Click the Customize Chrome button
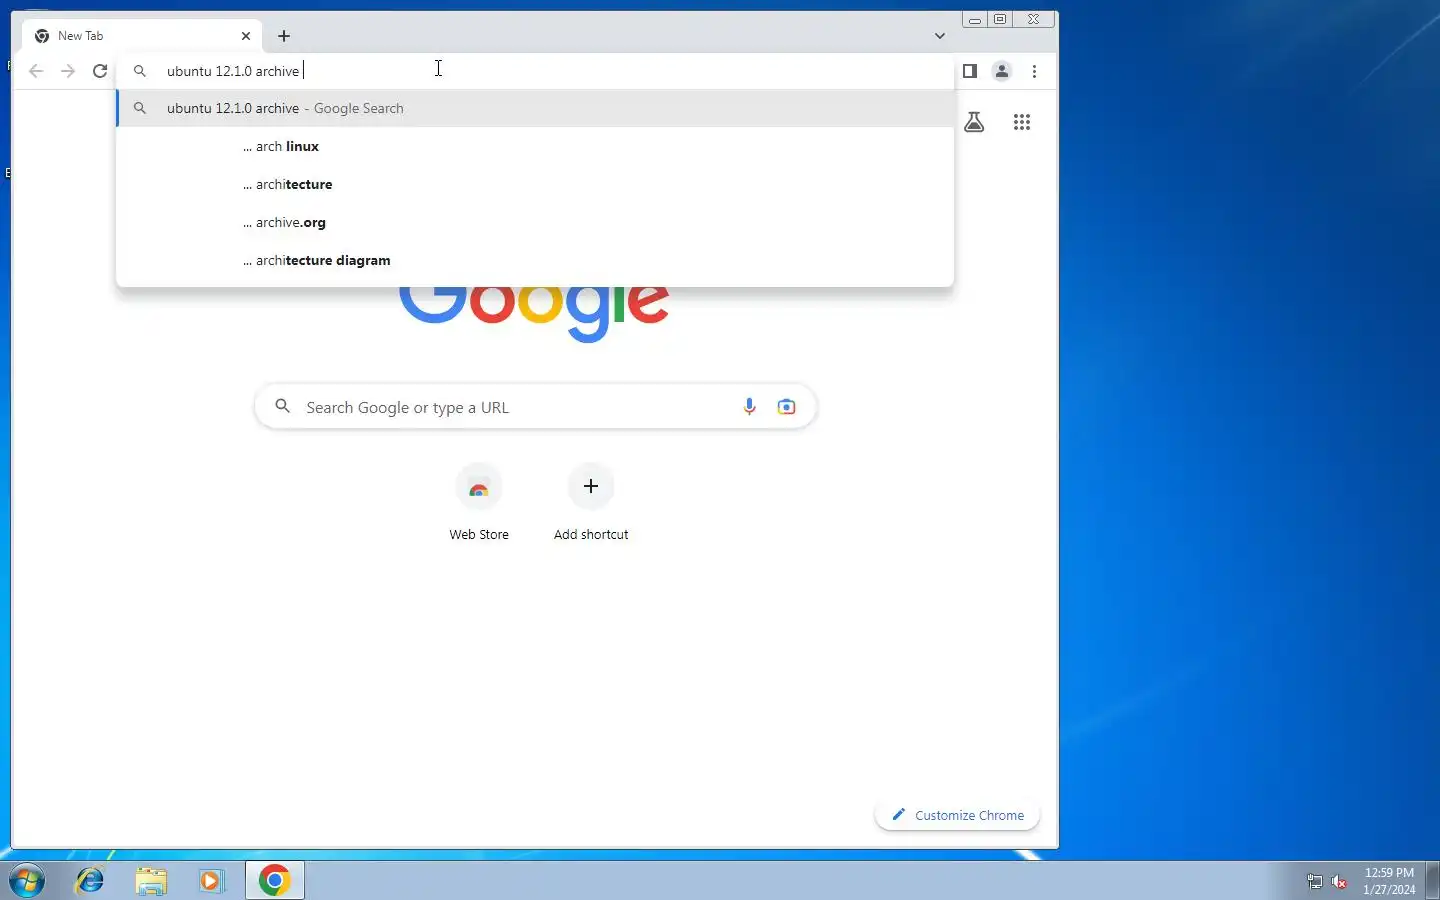The image size is (1440, 900). pos(958,815)
